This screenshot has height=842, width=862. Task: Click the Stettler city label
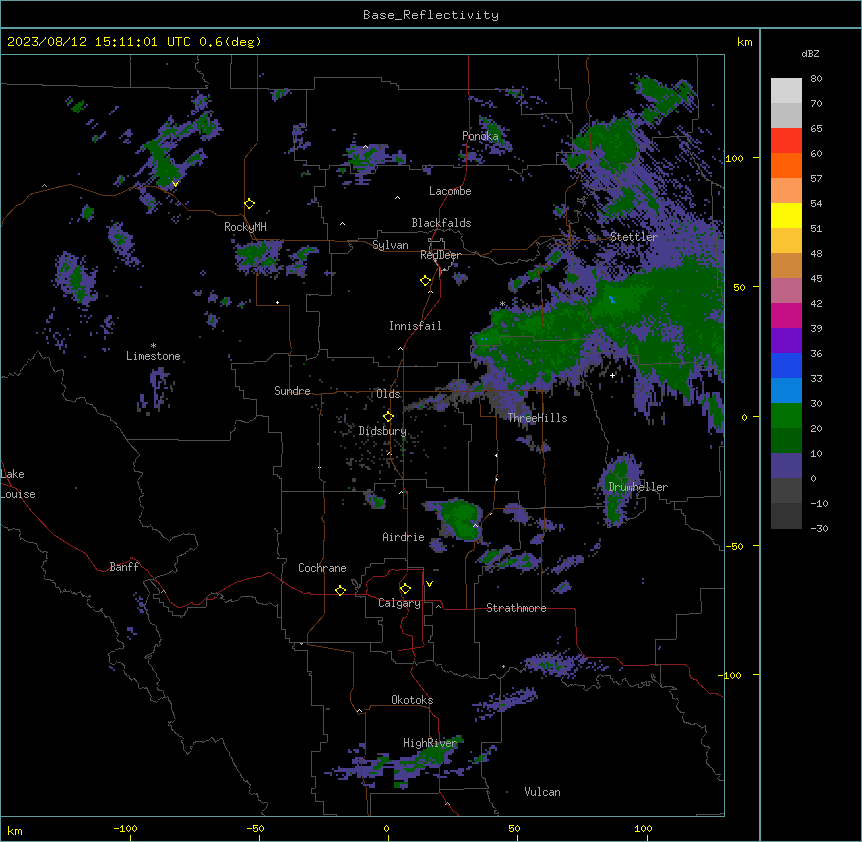634,237
